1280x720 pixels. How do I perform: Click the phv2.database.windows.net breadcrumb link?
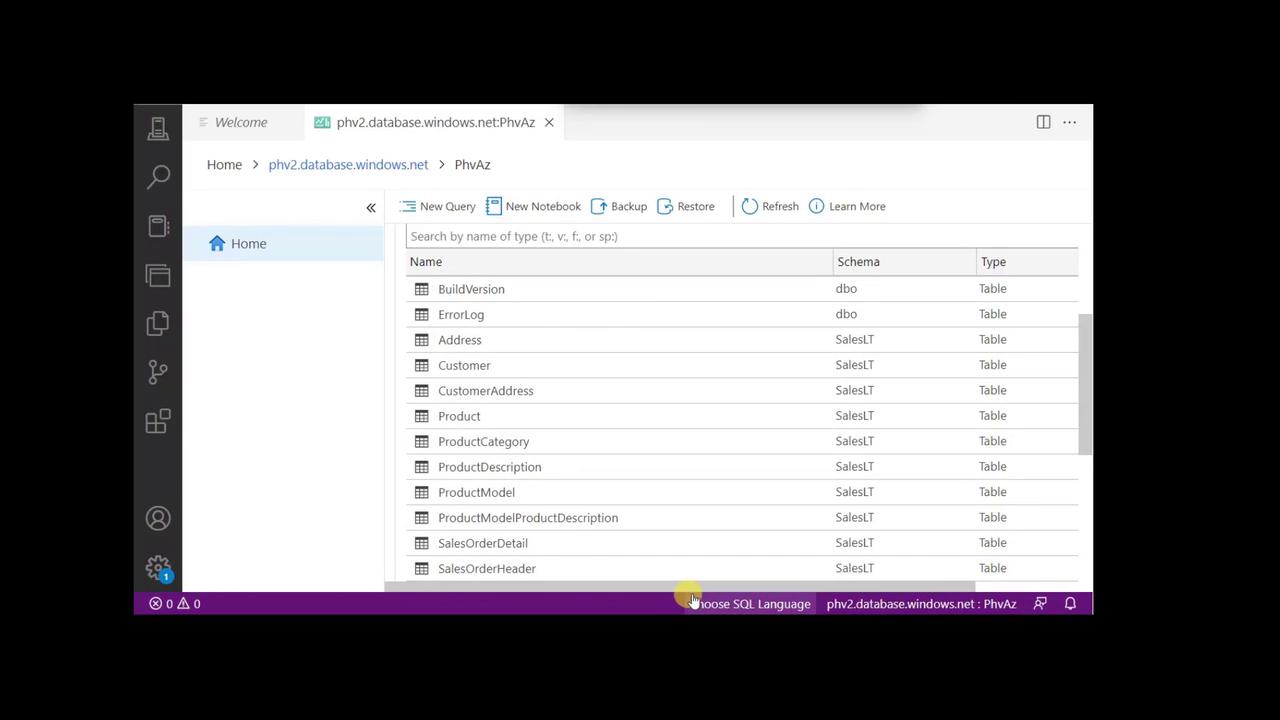click(x=348, y=164)
